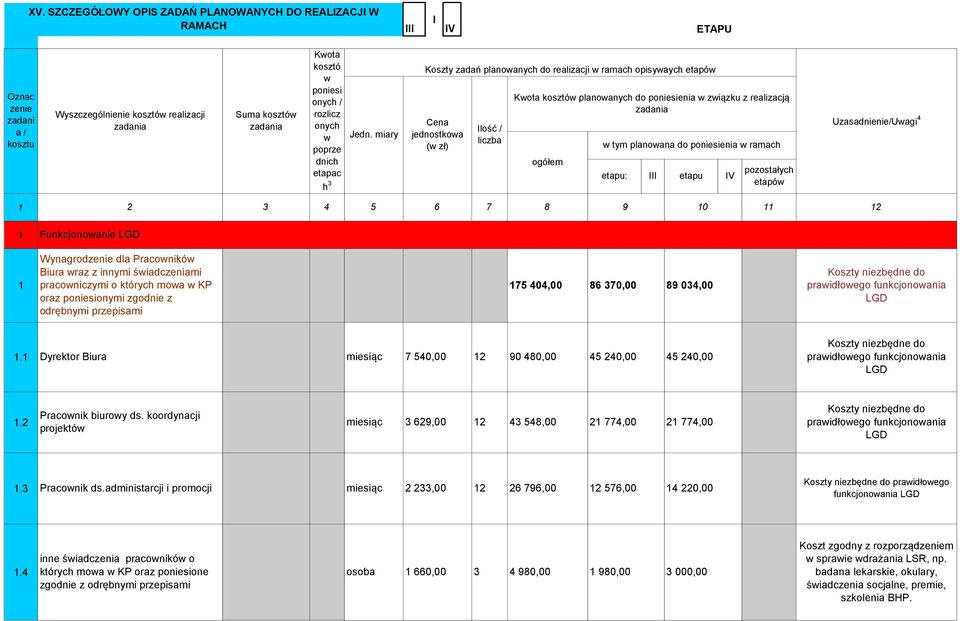Select the Dyrektor Biura cell
The height and width of the screenshot is (621, 960).
pyautogui.click(x=130, y=356)
